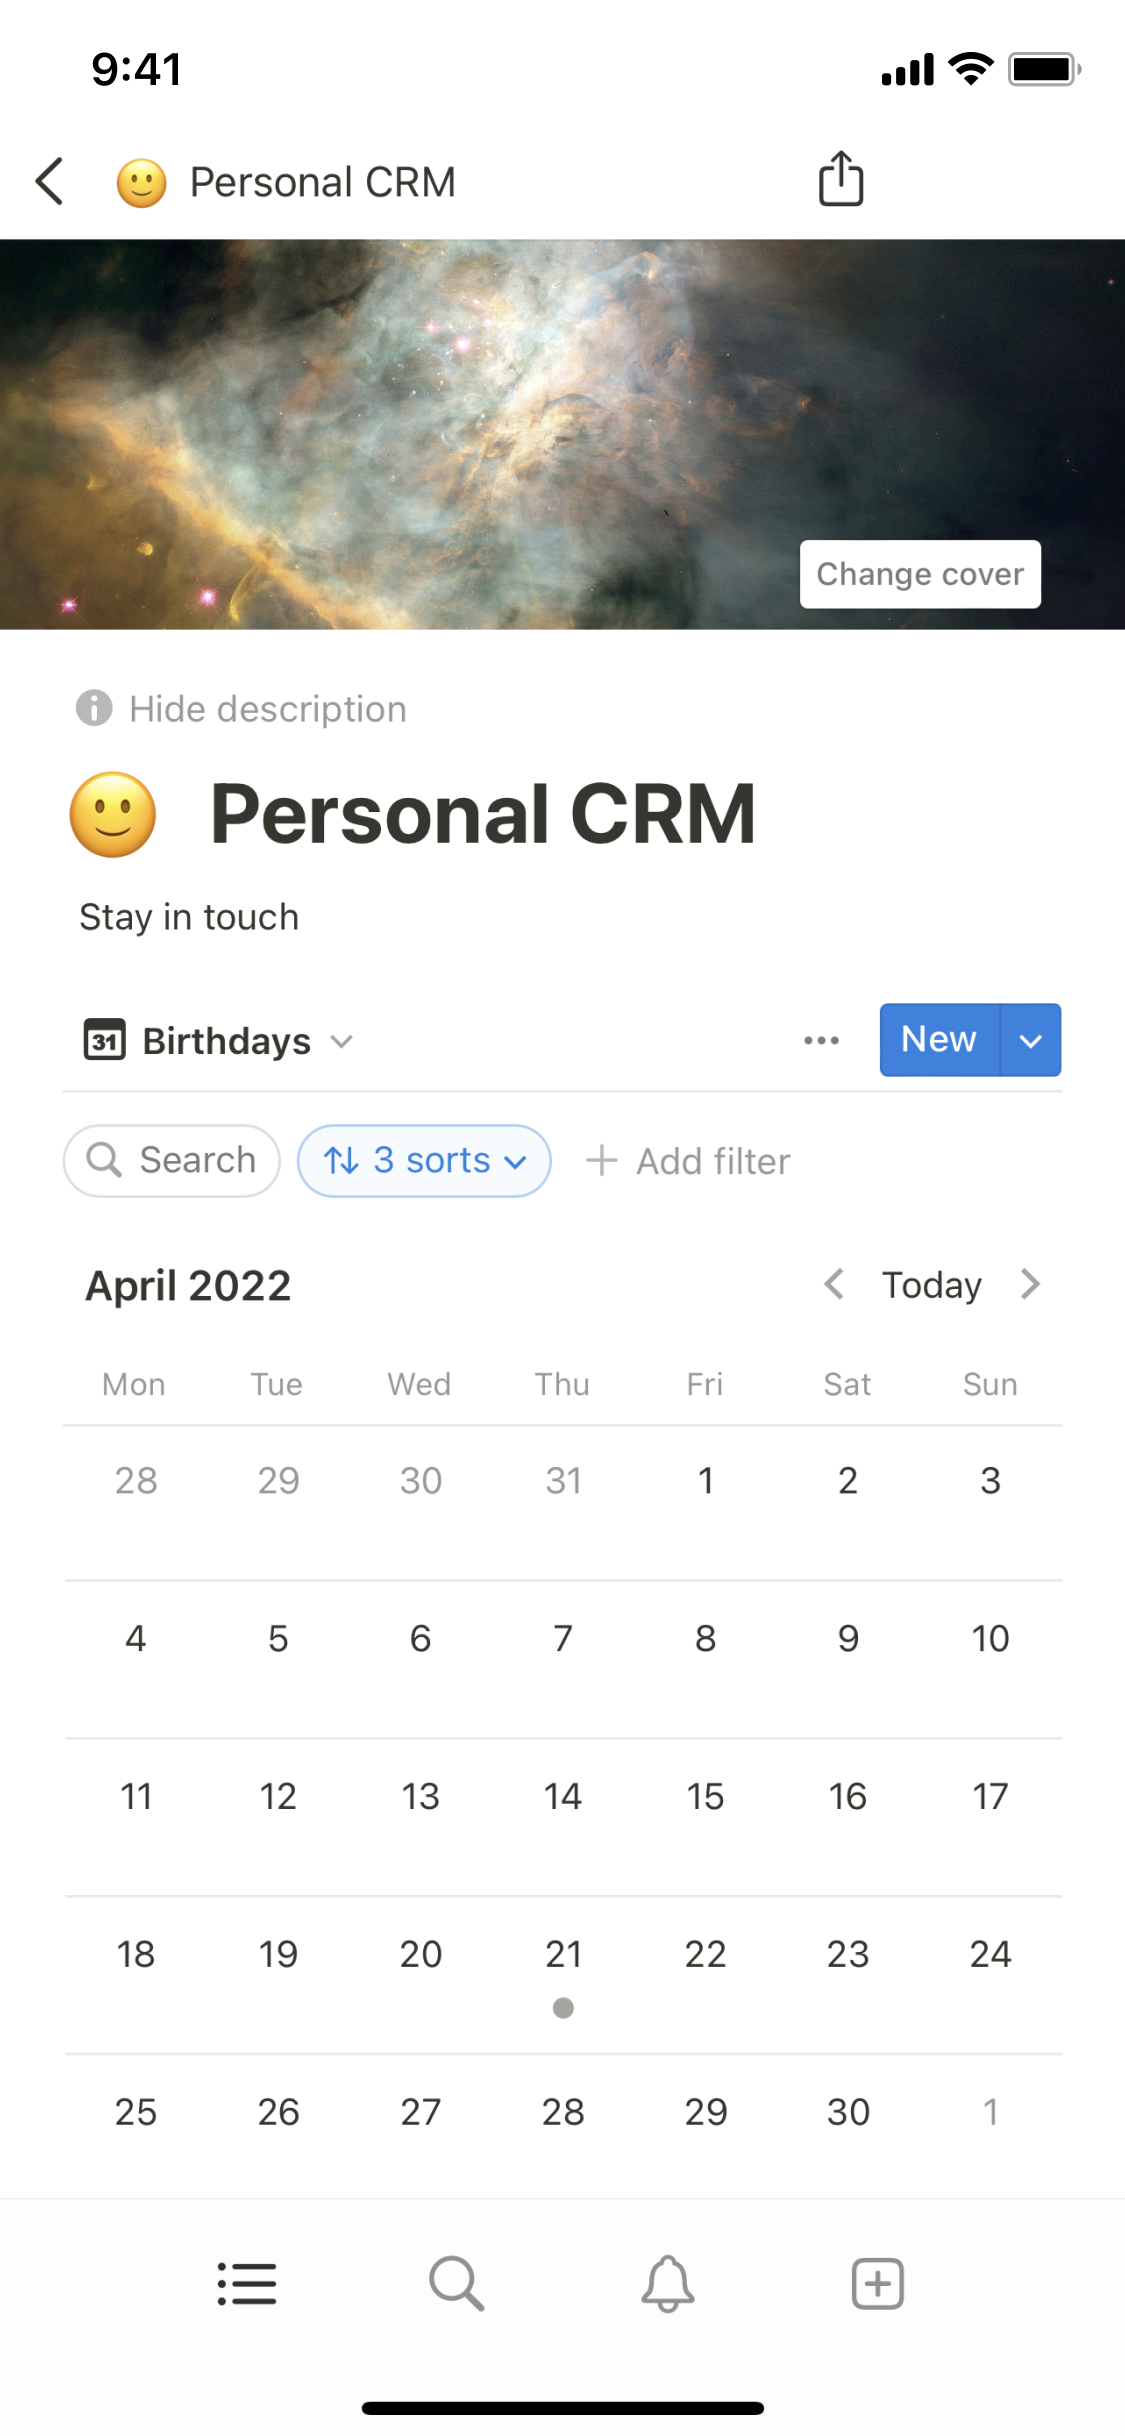Expand the arrow next to New button

1030,1040
